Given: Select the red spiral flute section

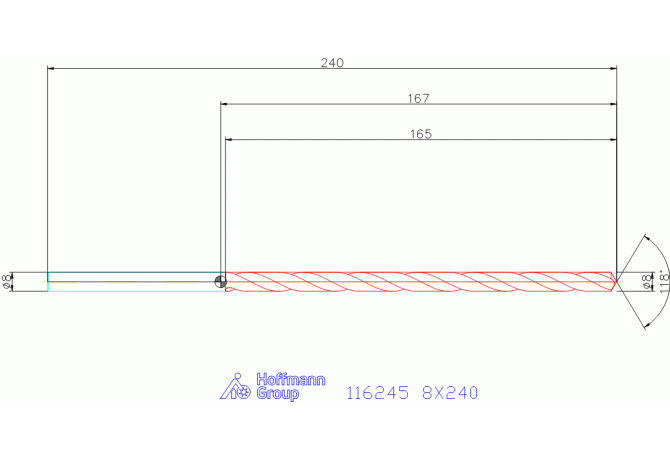Looking at the screenshot, I should 420,281.
